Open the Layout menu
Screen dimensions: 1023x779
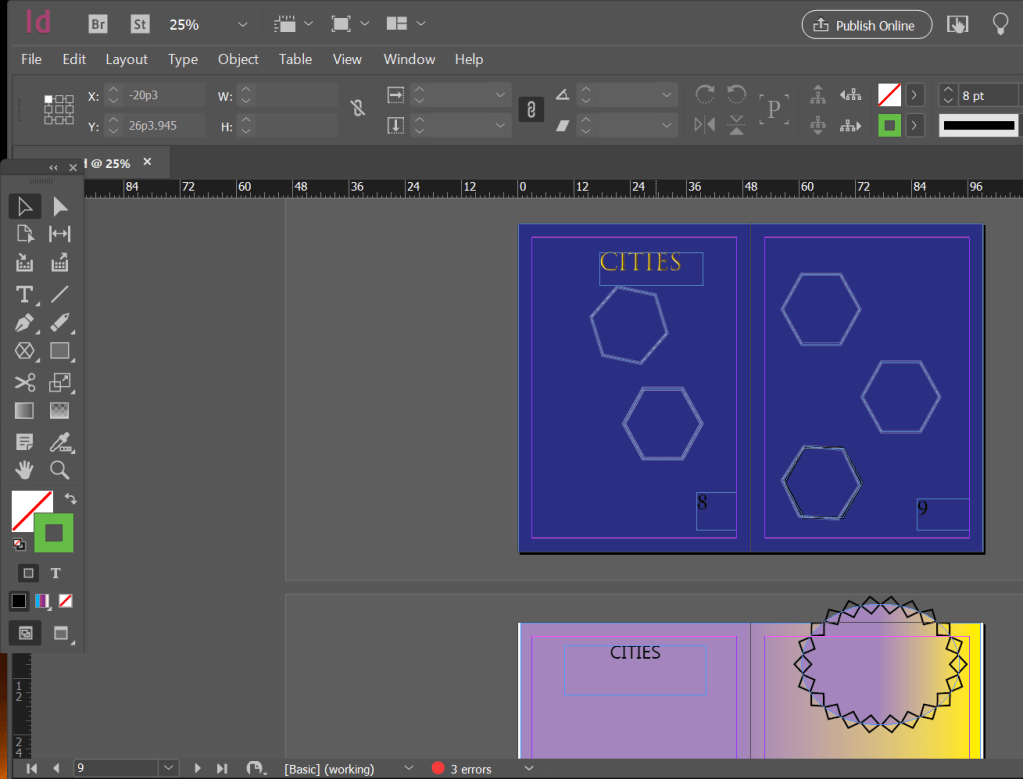click(126, 59)
